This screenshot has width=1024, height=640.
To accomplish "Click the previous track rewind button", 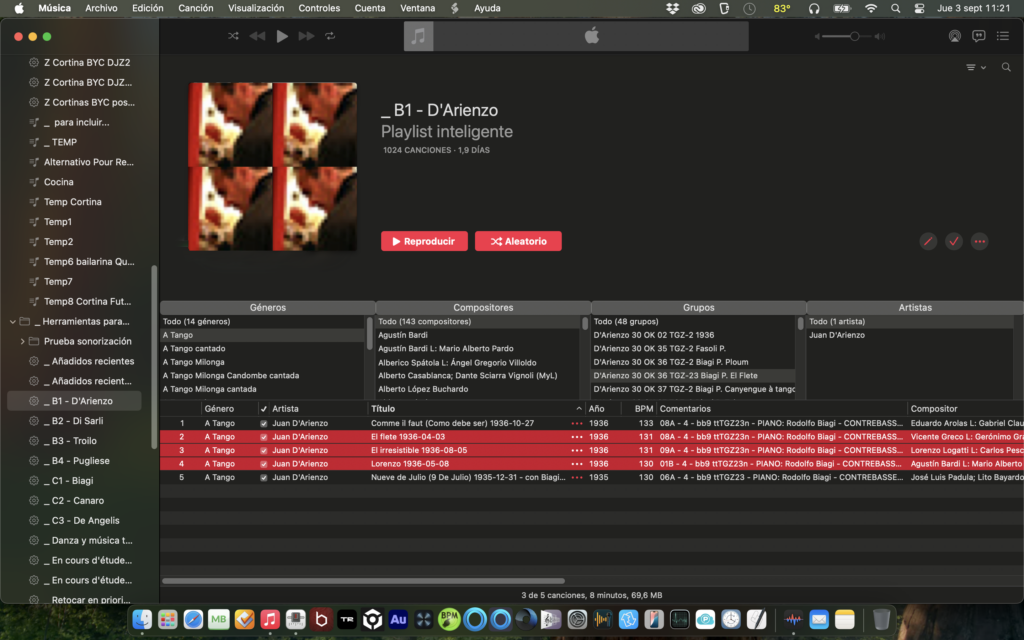I will pyautogui.click(x=257, y=36).
